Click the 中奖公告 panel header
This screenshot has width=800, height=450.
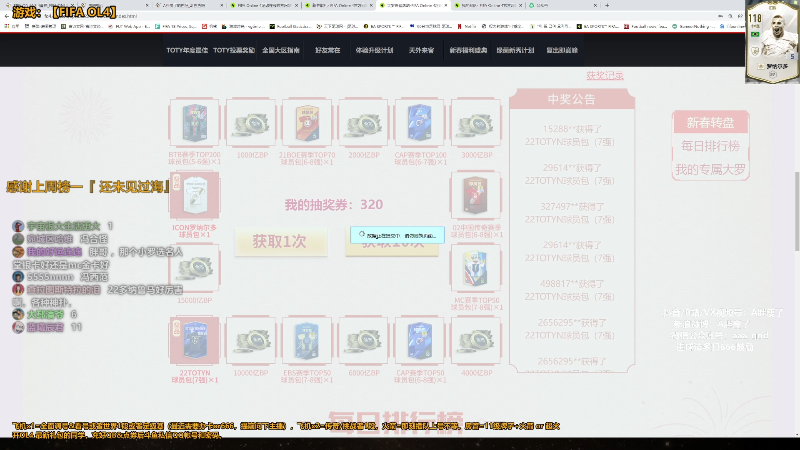(x=571, y=99)
